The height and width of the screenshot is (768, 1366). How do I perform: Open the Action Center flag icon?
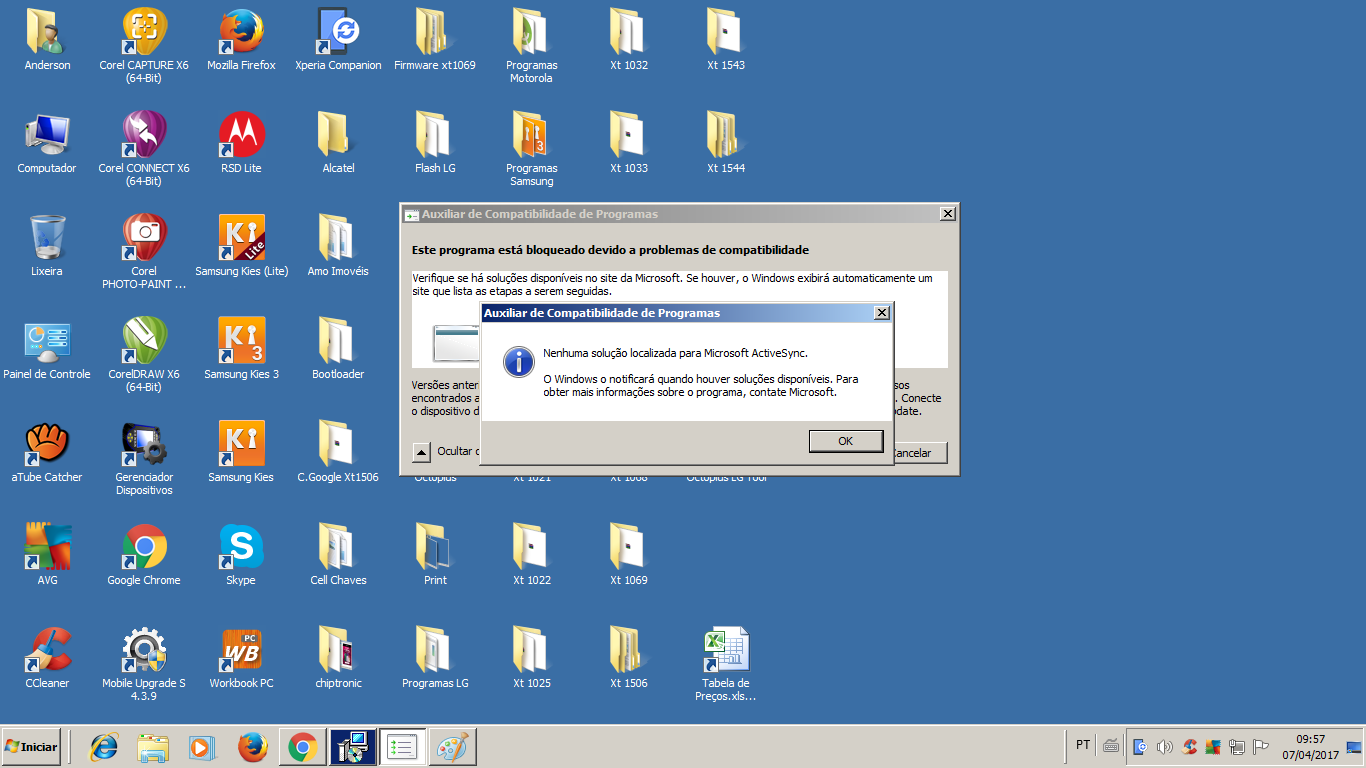tap(1261, 747)
